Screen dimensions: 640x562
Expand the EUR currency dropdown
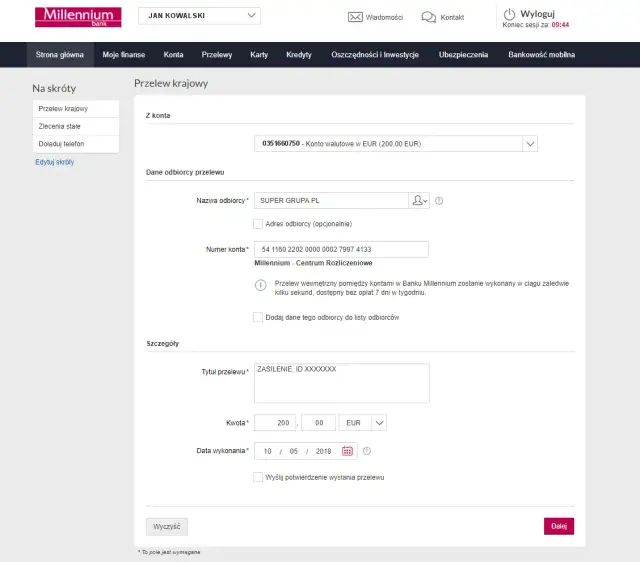(x=379, y=423)
